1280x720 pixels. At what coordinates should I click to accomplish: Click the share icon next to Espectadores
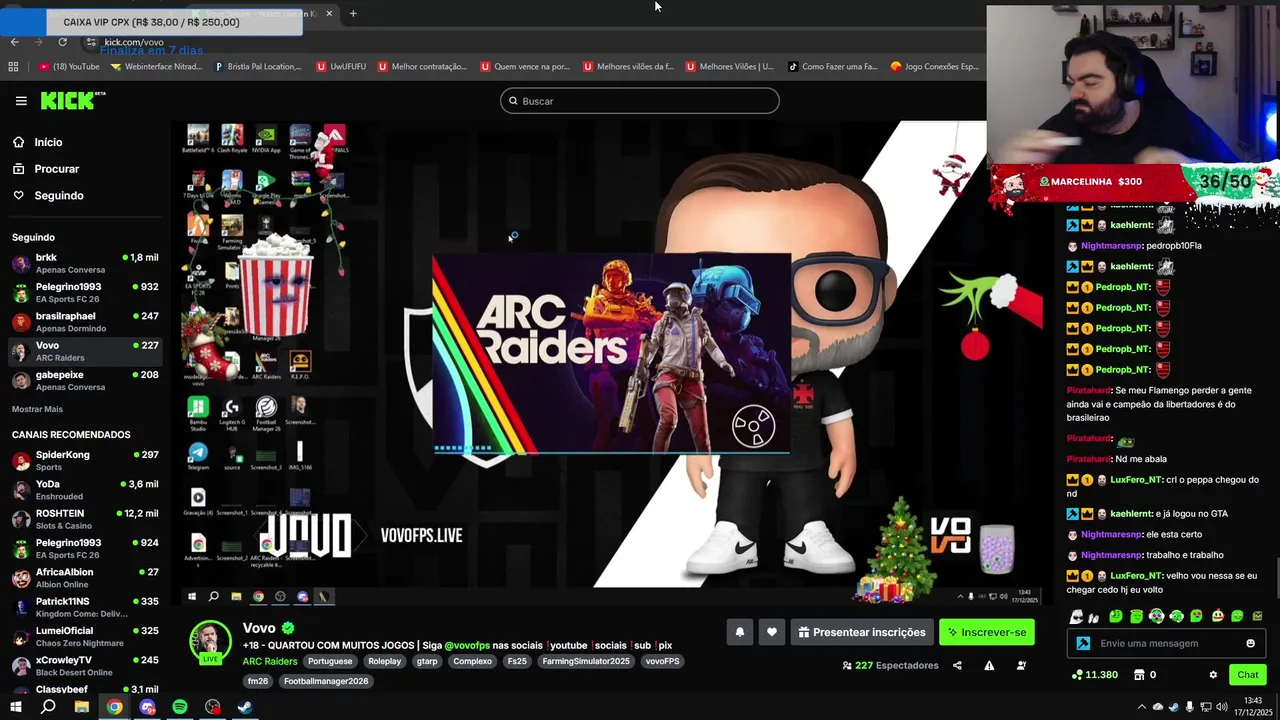click(957, 665)
